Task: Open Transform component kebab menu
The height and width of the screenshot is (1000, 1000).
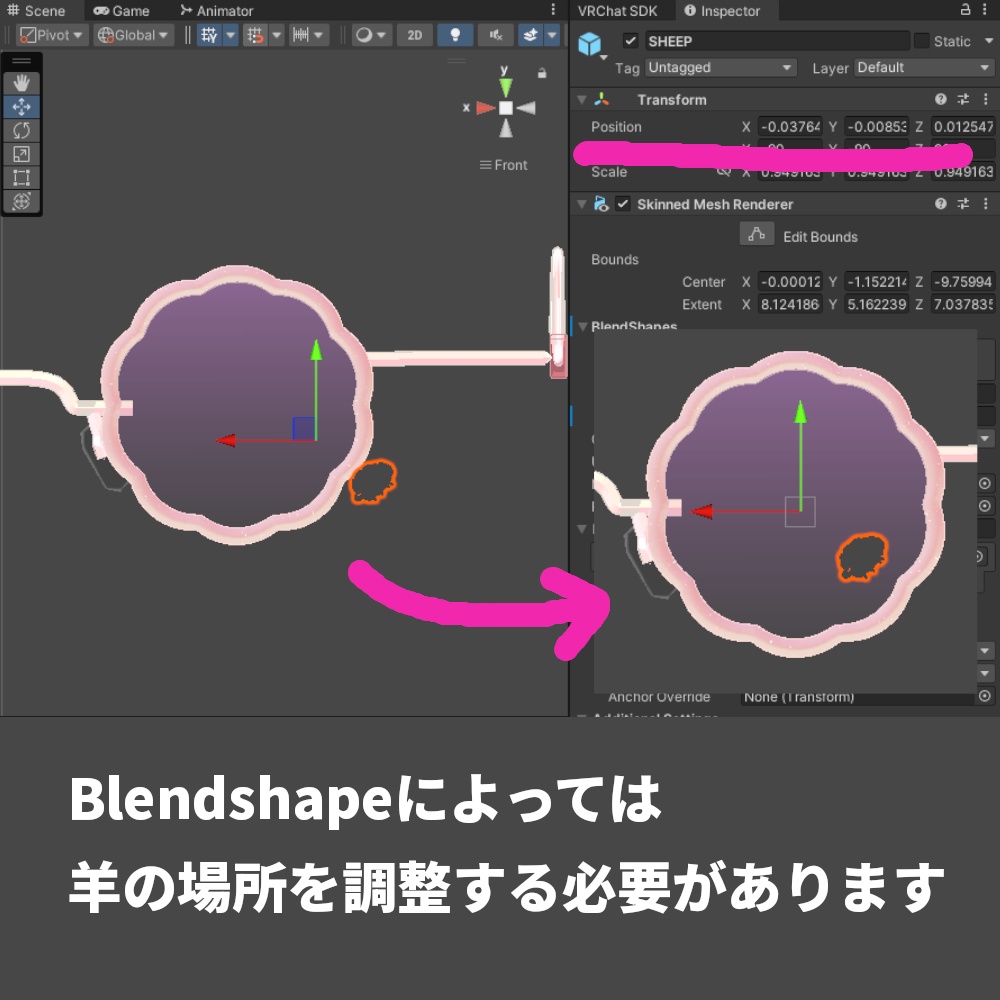Action: coord(986,99)
